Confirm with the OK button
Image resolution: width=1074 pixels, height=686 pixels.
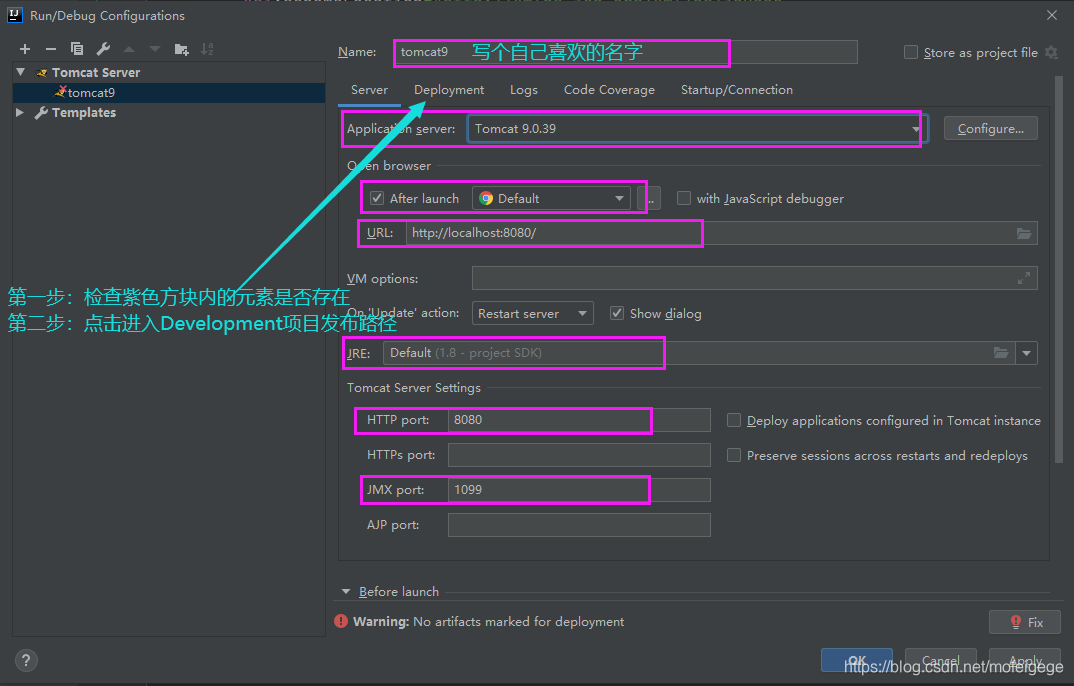coord(857,660)
